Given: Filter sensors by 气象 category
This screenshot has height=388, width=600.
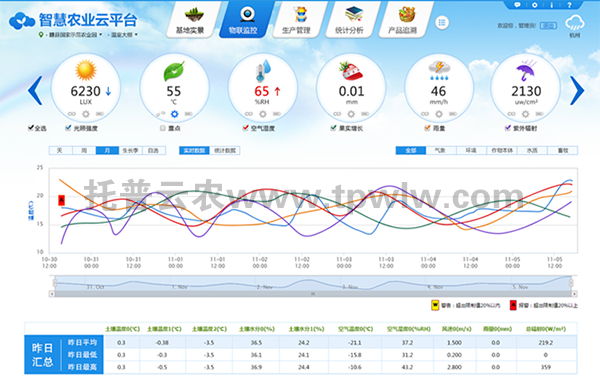Looking at the screenshot, I should pos(440,150).
